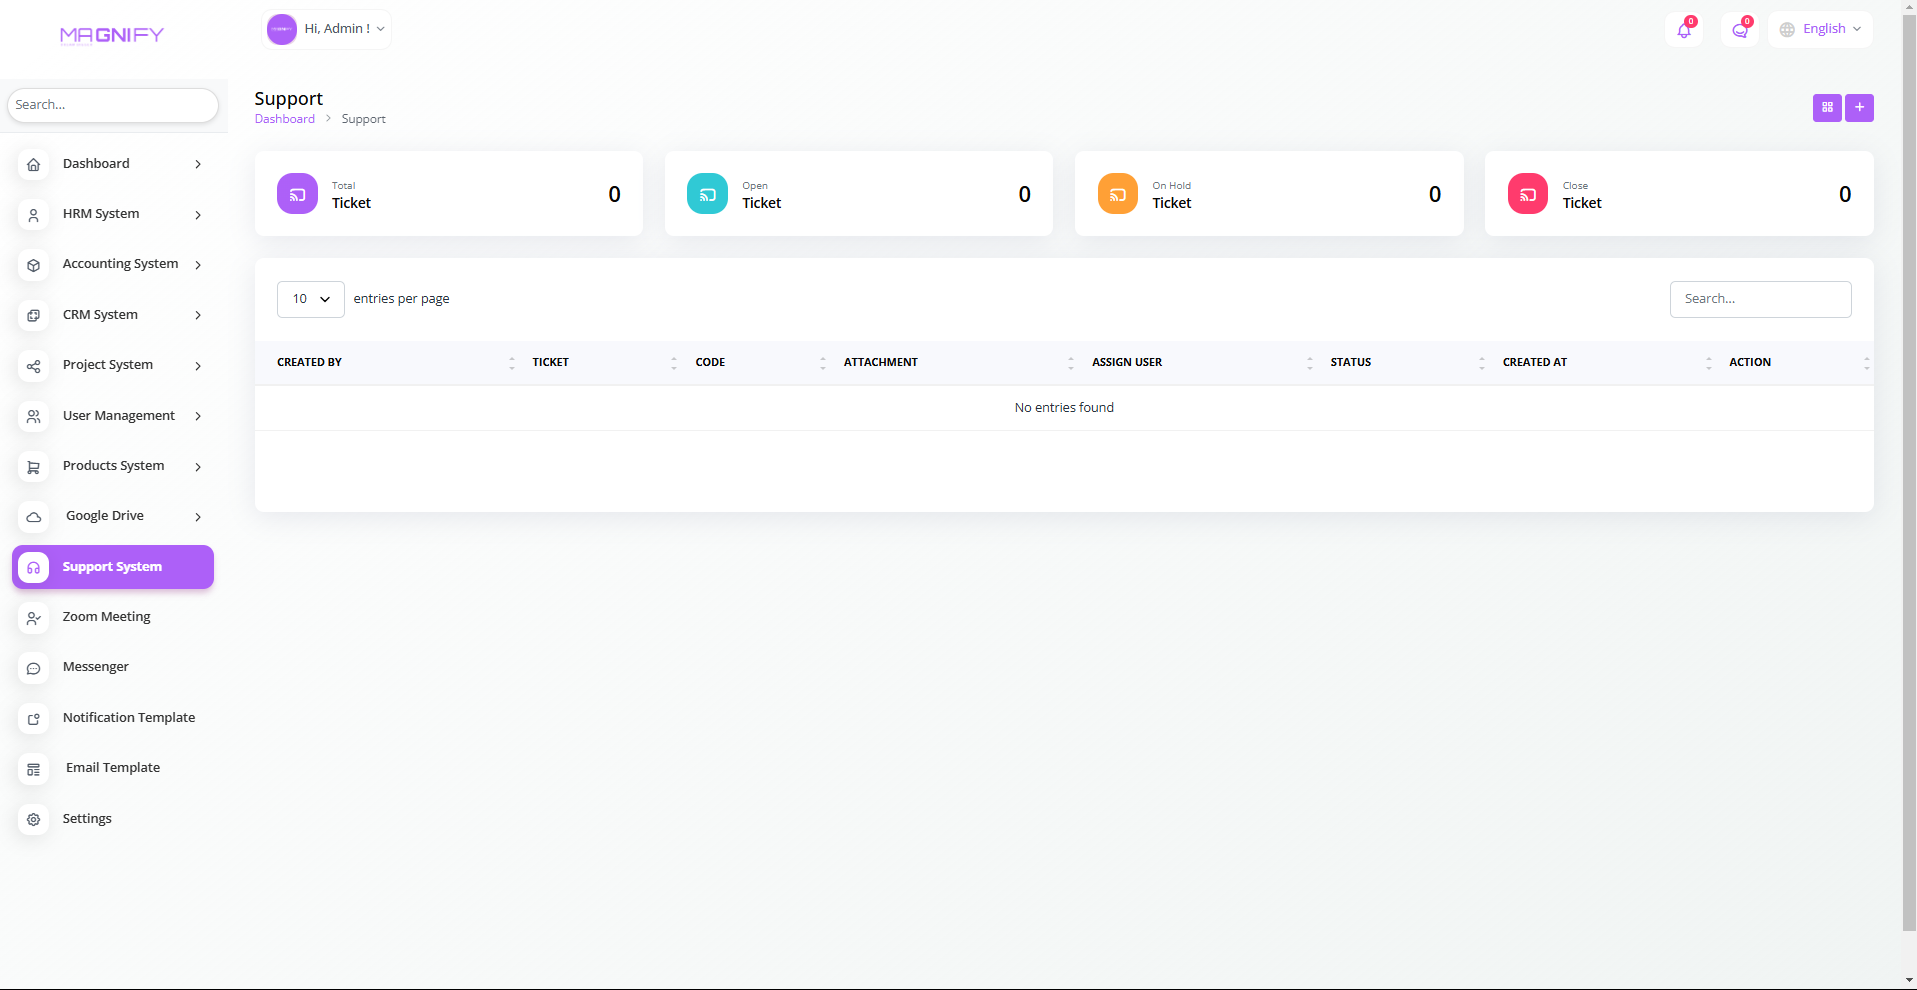Image resolution: width=1917 pixels, height=990 pixels.
Task: Click the Email Template icon
Action: (33, 769)
